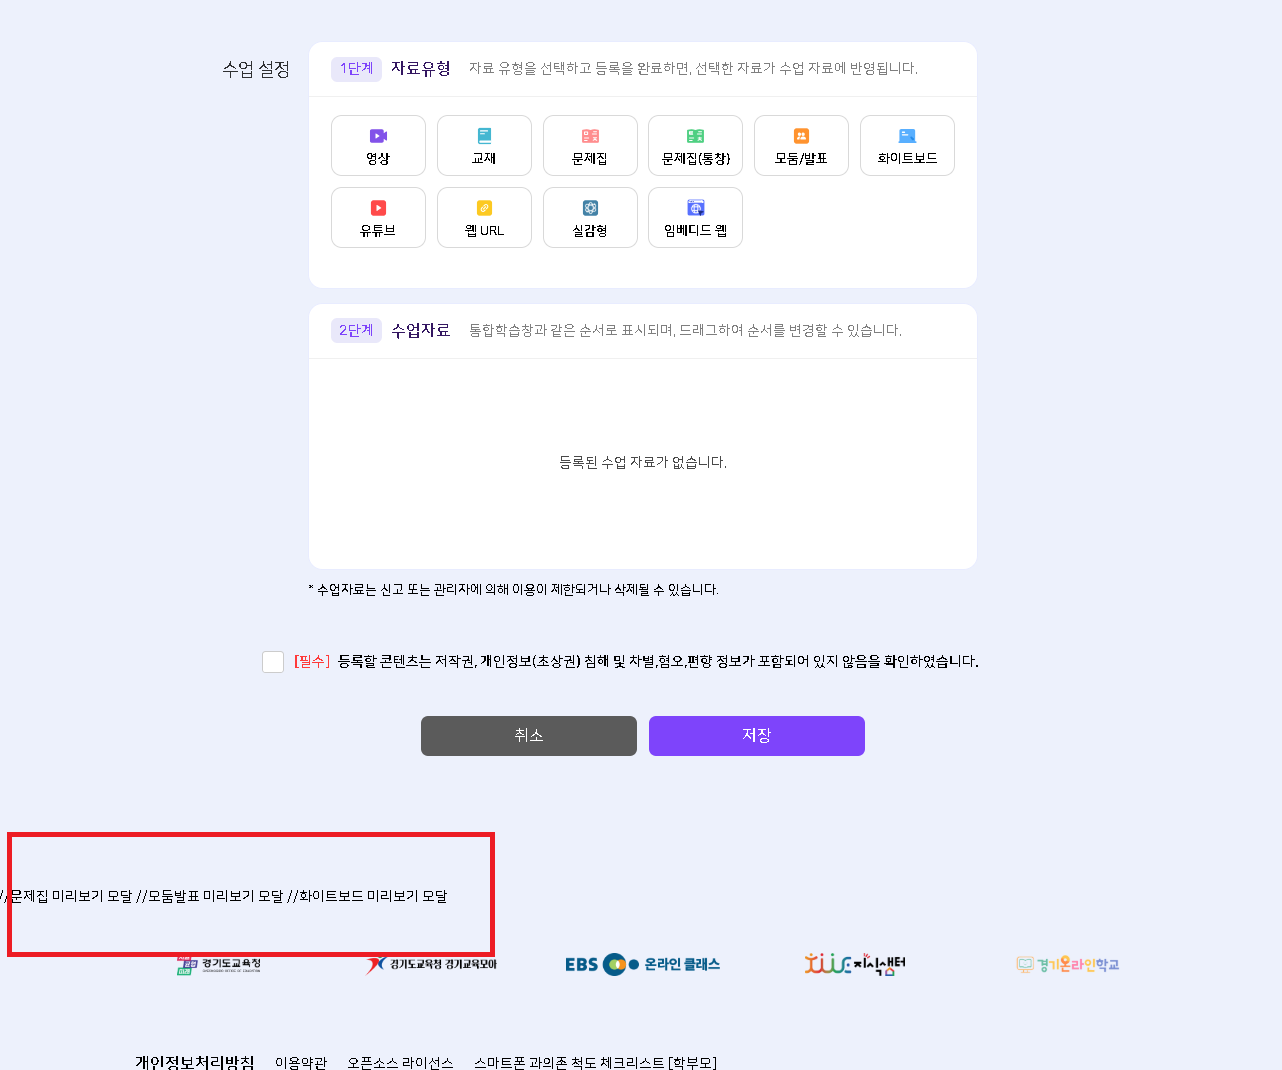
Task: Open the 경기온라인학교 logo link
Action: click(1067, 965)
